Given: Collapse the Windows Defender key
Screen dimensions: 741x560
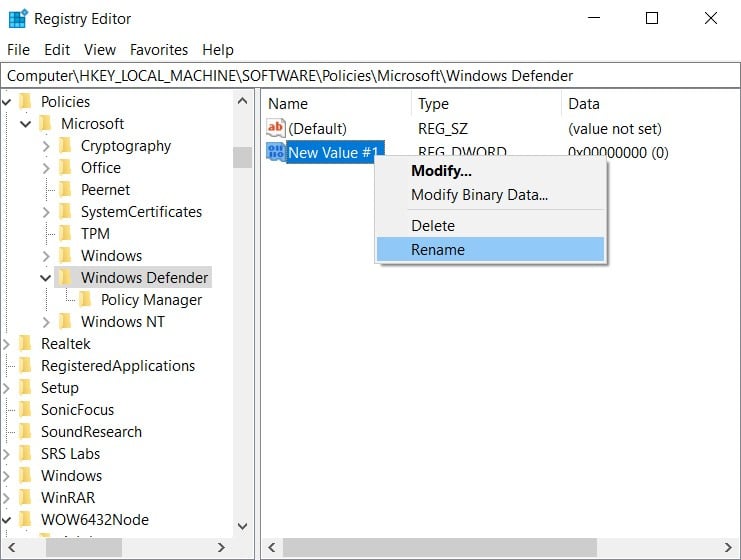Looking at the screenshot, I should [x=45, y=278].
